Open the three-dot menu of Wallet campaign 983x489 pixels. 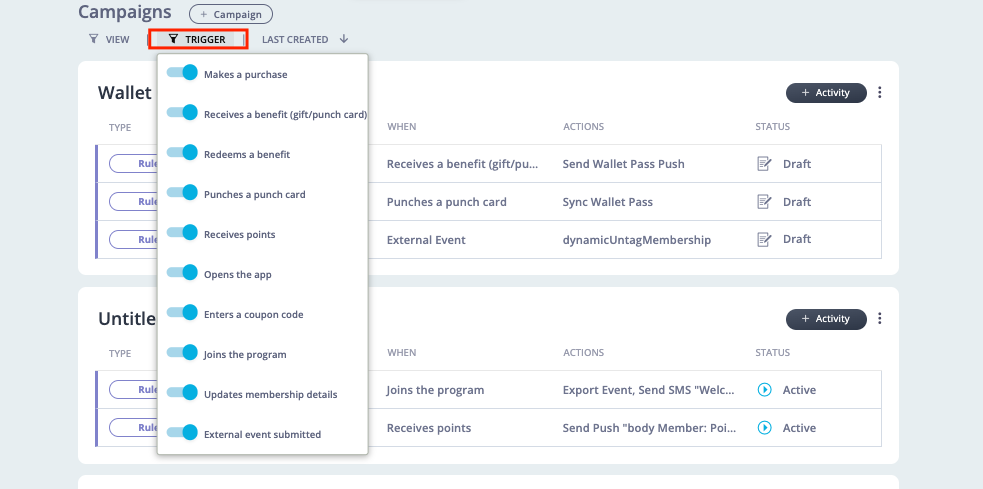(x=880, y=93)
